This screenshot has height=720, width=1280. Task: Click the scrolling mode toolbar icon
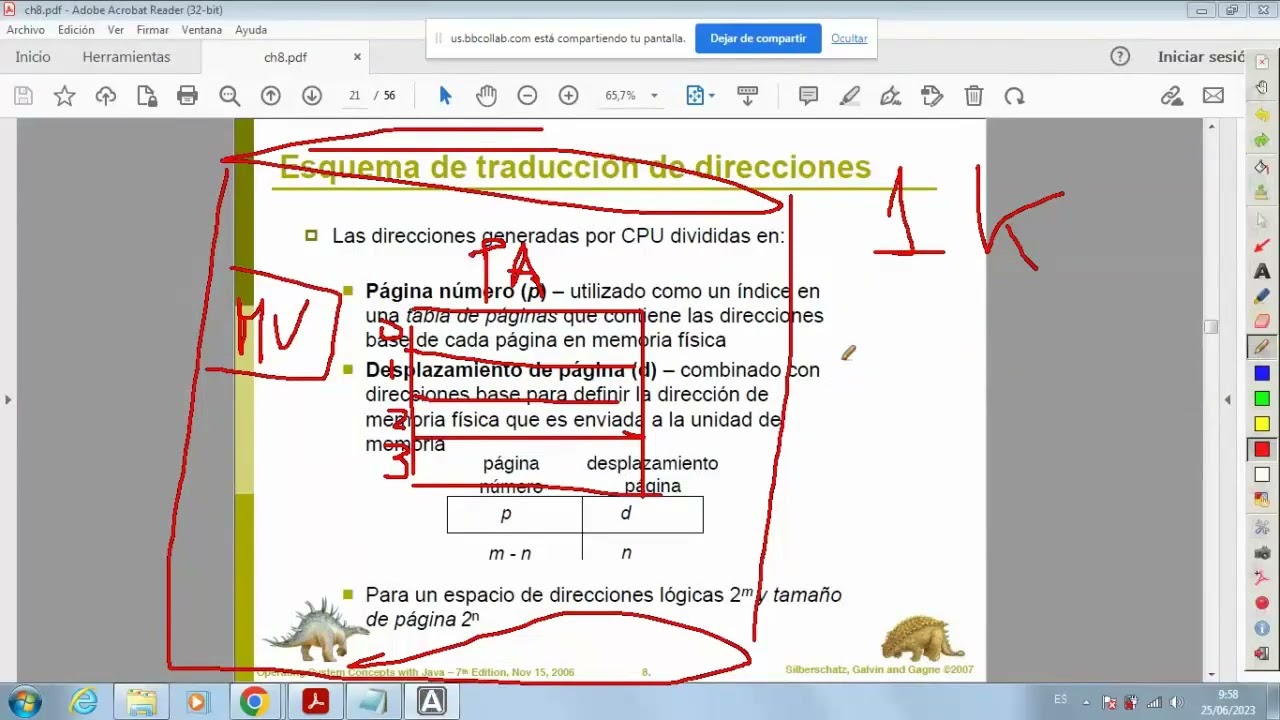coord(747,96)
